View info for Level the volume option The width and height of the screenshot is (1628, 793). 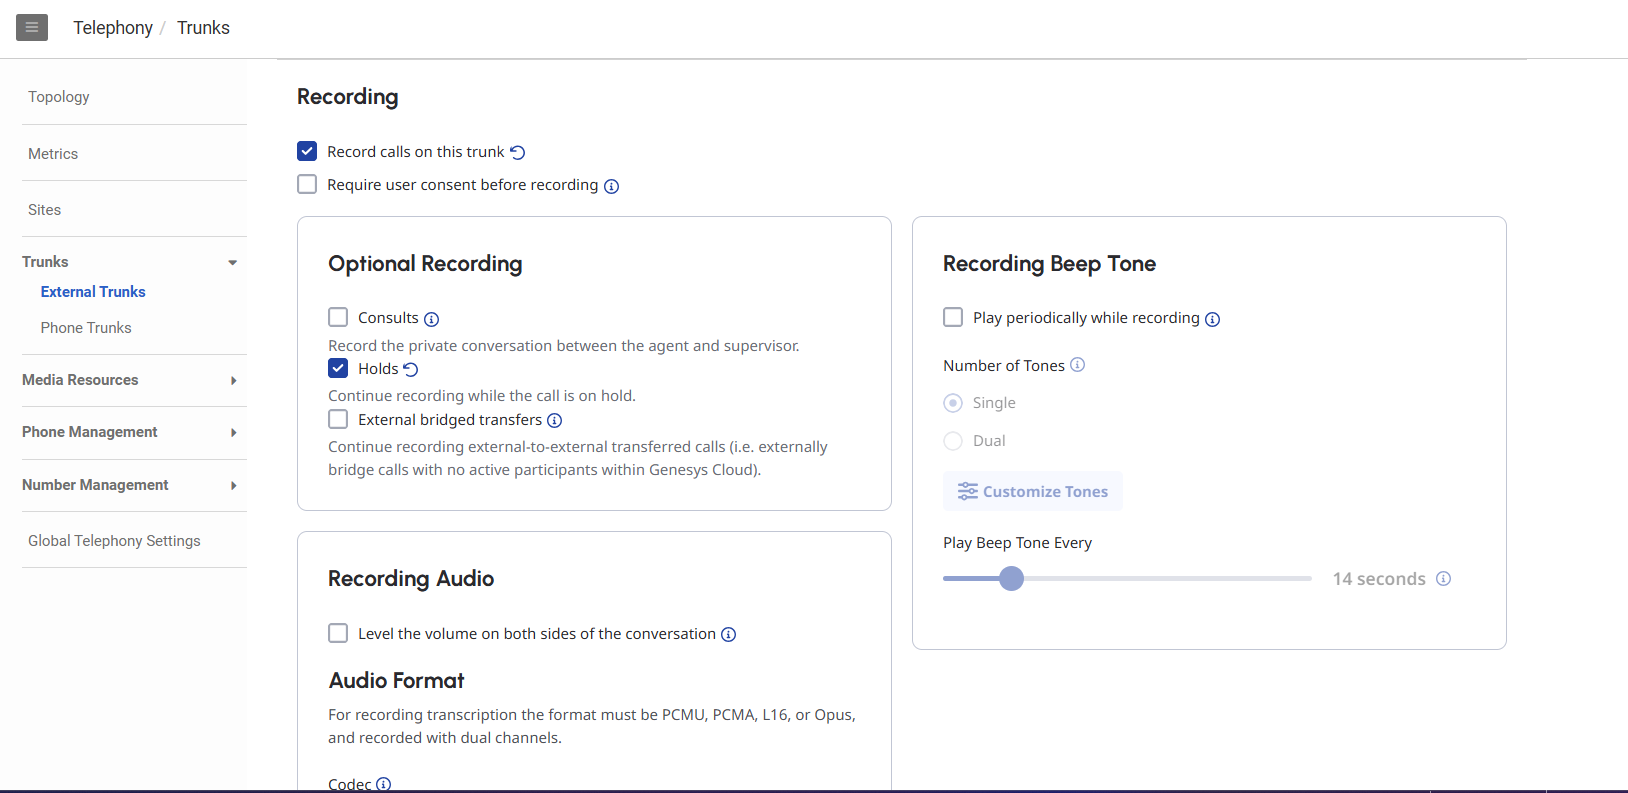point(729,635)
